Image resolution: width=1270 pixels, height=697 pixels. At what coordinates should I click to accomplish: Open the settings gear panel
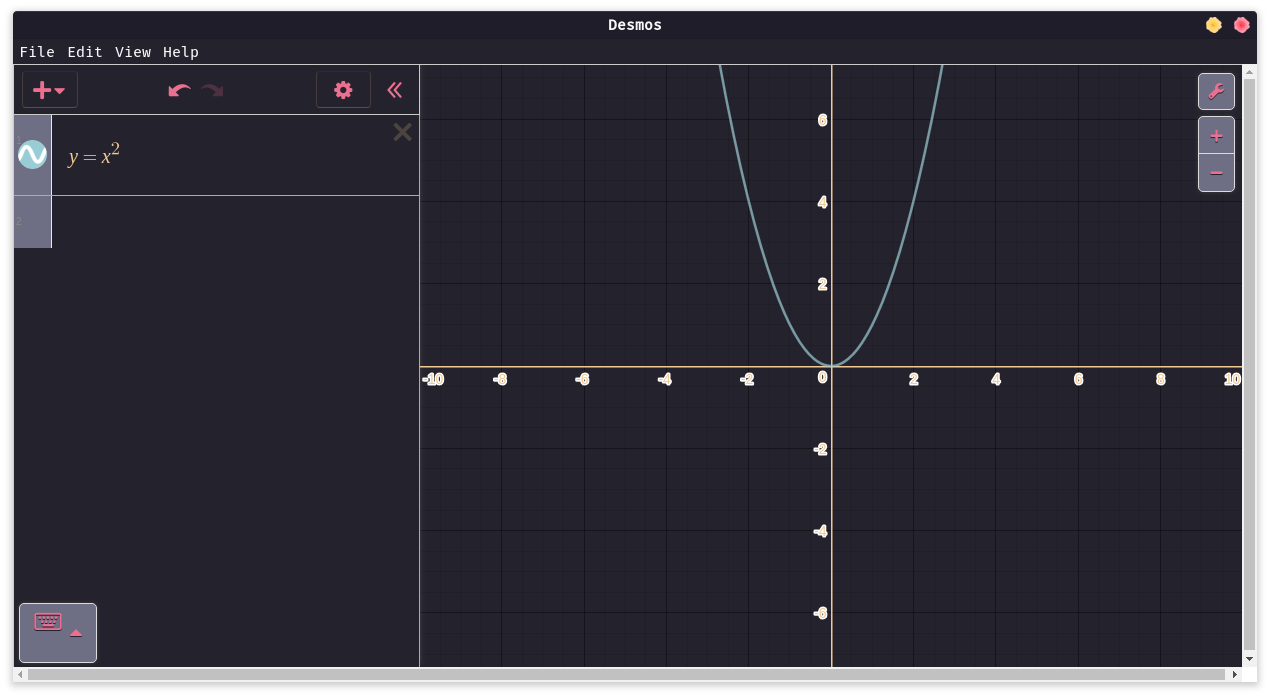click(x=343, y=89)
